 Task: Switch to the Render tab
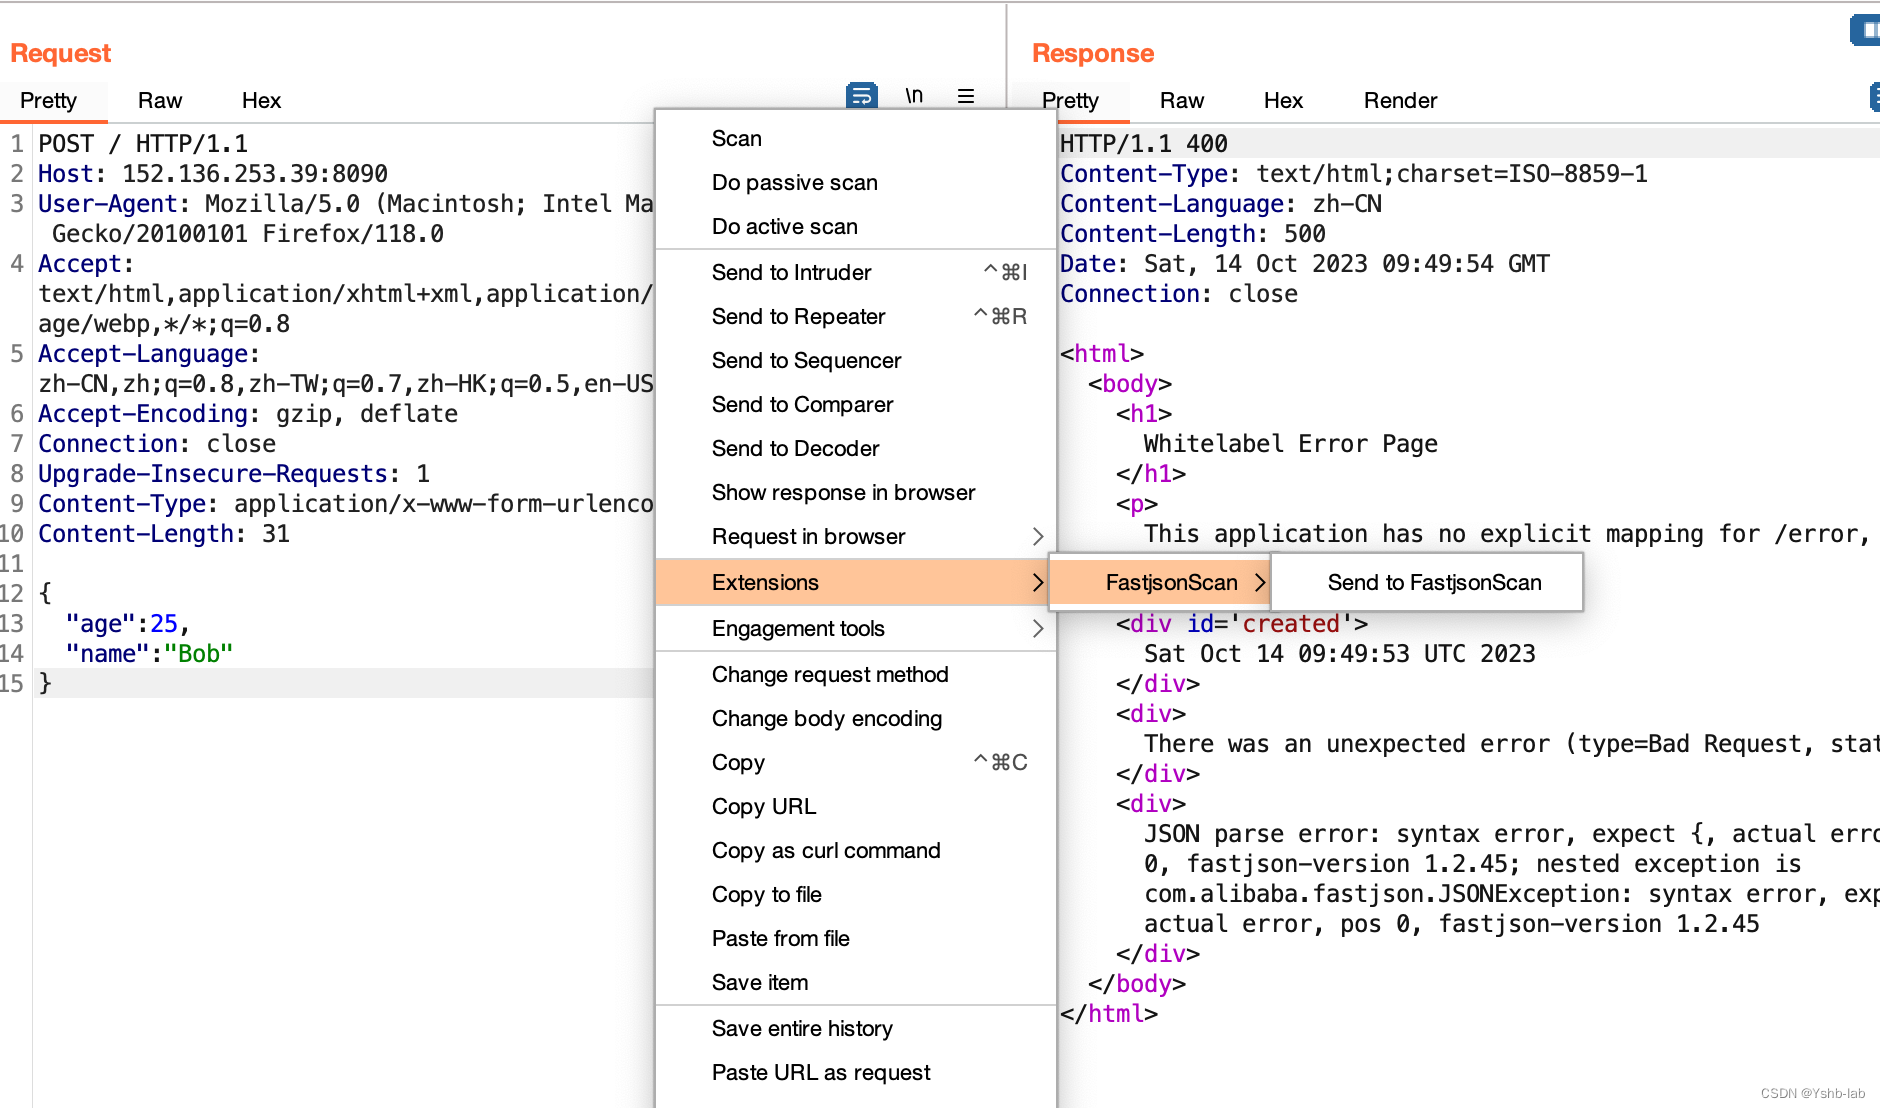[1400, 100]
